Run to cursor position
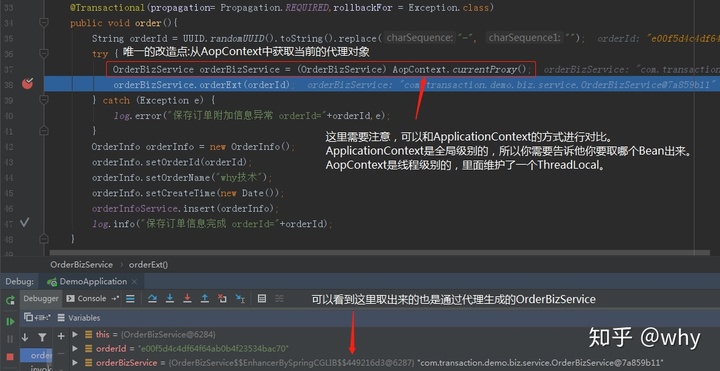 click(x=240, y=299)
